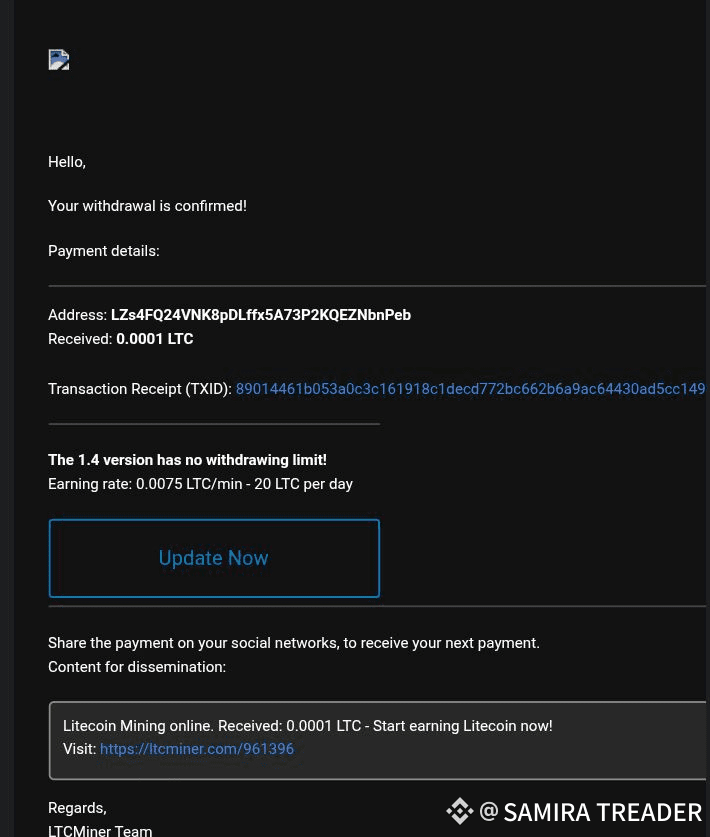
Task: Click 'Your withdrawal is confirmed!' text
Action: (x=147, y=206)
